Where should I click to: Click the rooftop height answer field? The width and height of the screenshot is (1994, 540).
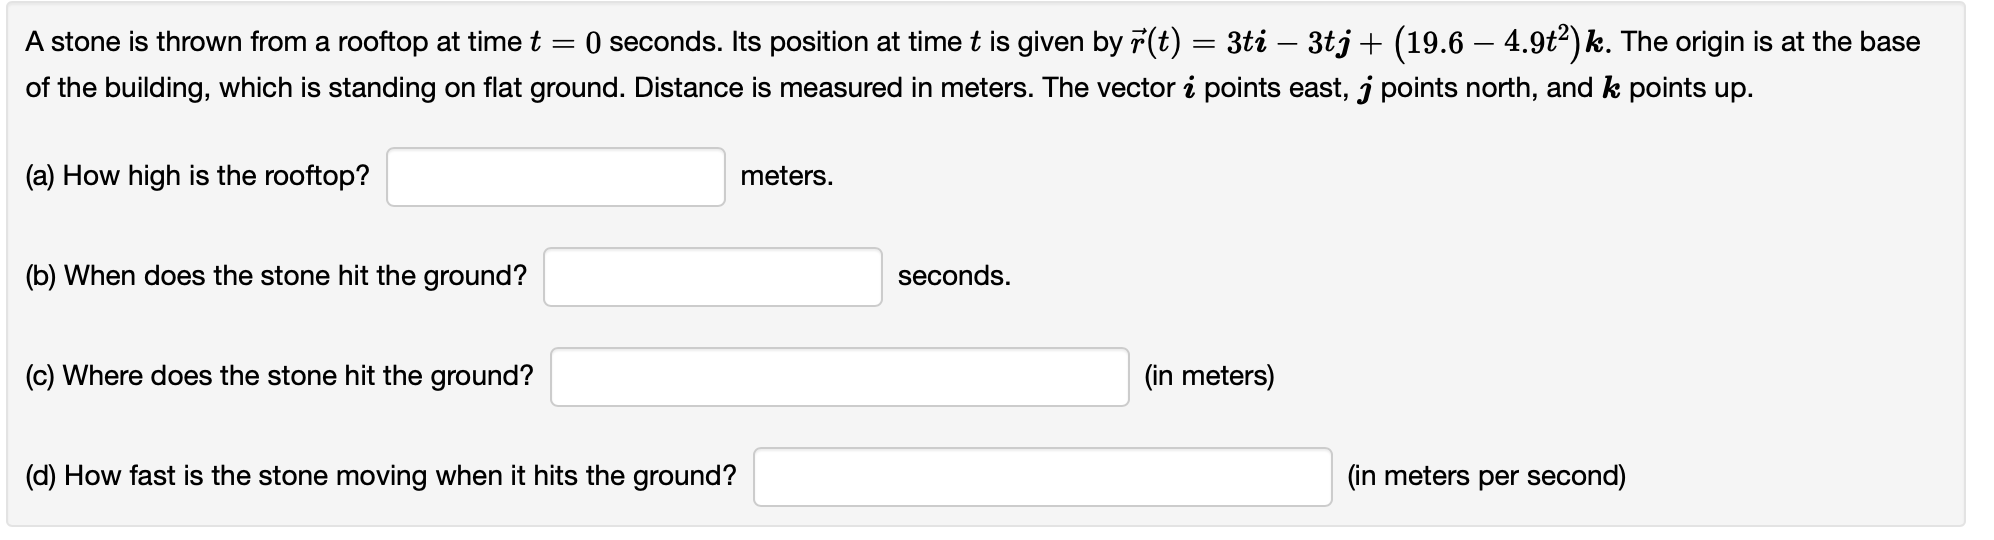coord(556,177)
